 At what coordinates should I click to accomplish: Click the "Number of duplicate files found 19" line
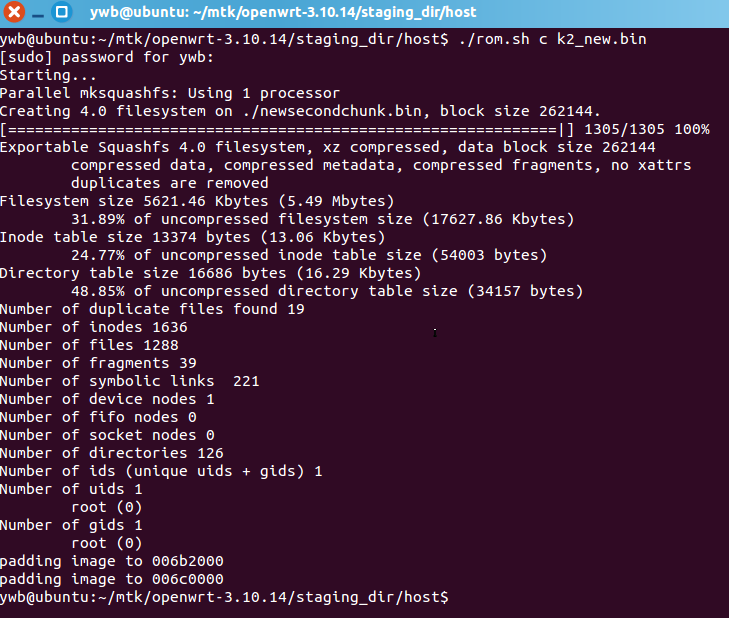(152, 309)
